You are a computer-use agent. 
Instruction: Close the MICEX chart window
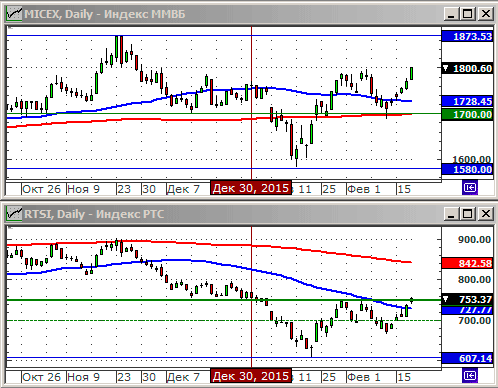[x=486, y=14]
